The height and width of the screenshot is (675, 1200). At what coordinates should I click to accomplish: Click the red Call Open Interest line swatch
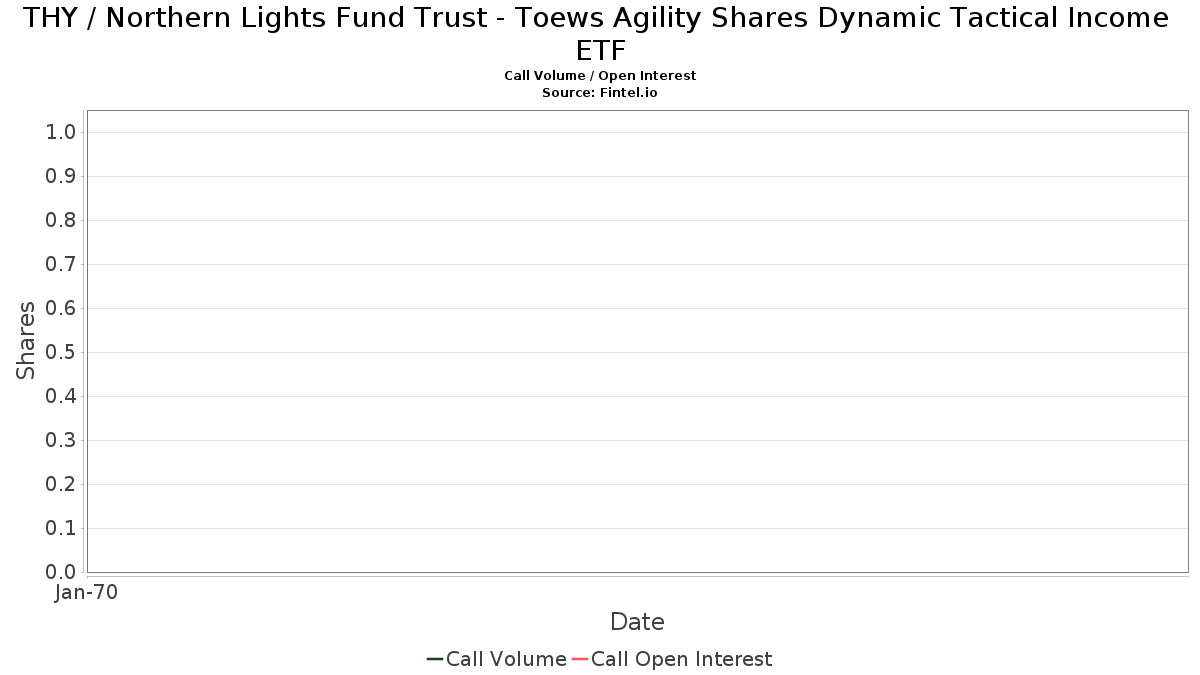580,659
